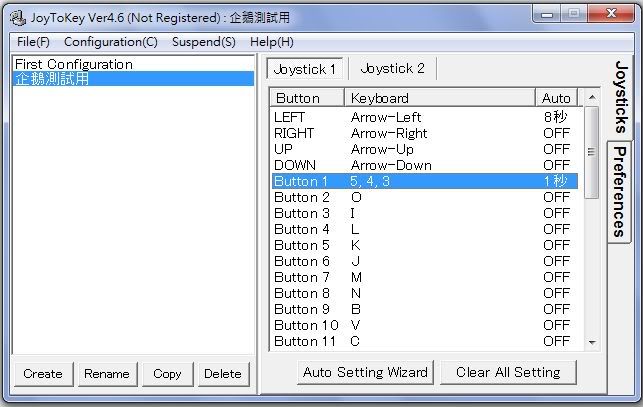This screenshot has height=407, width=643.
Task: Select the Button 4 row mapped to L
Action: pyautogui.click(x=425, y=229)
